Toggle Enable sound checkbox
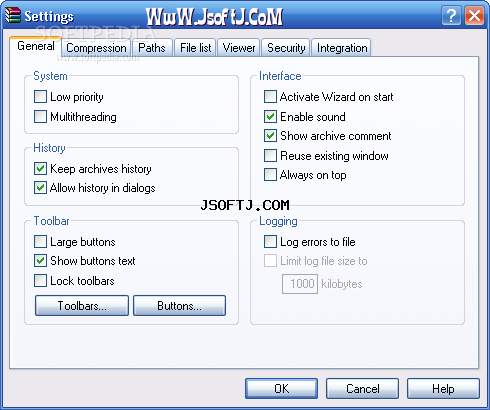 coord(270,117)
